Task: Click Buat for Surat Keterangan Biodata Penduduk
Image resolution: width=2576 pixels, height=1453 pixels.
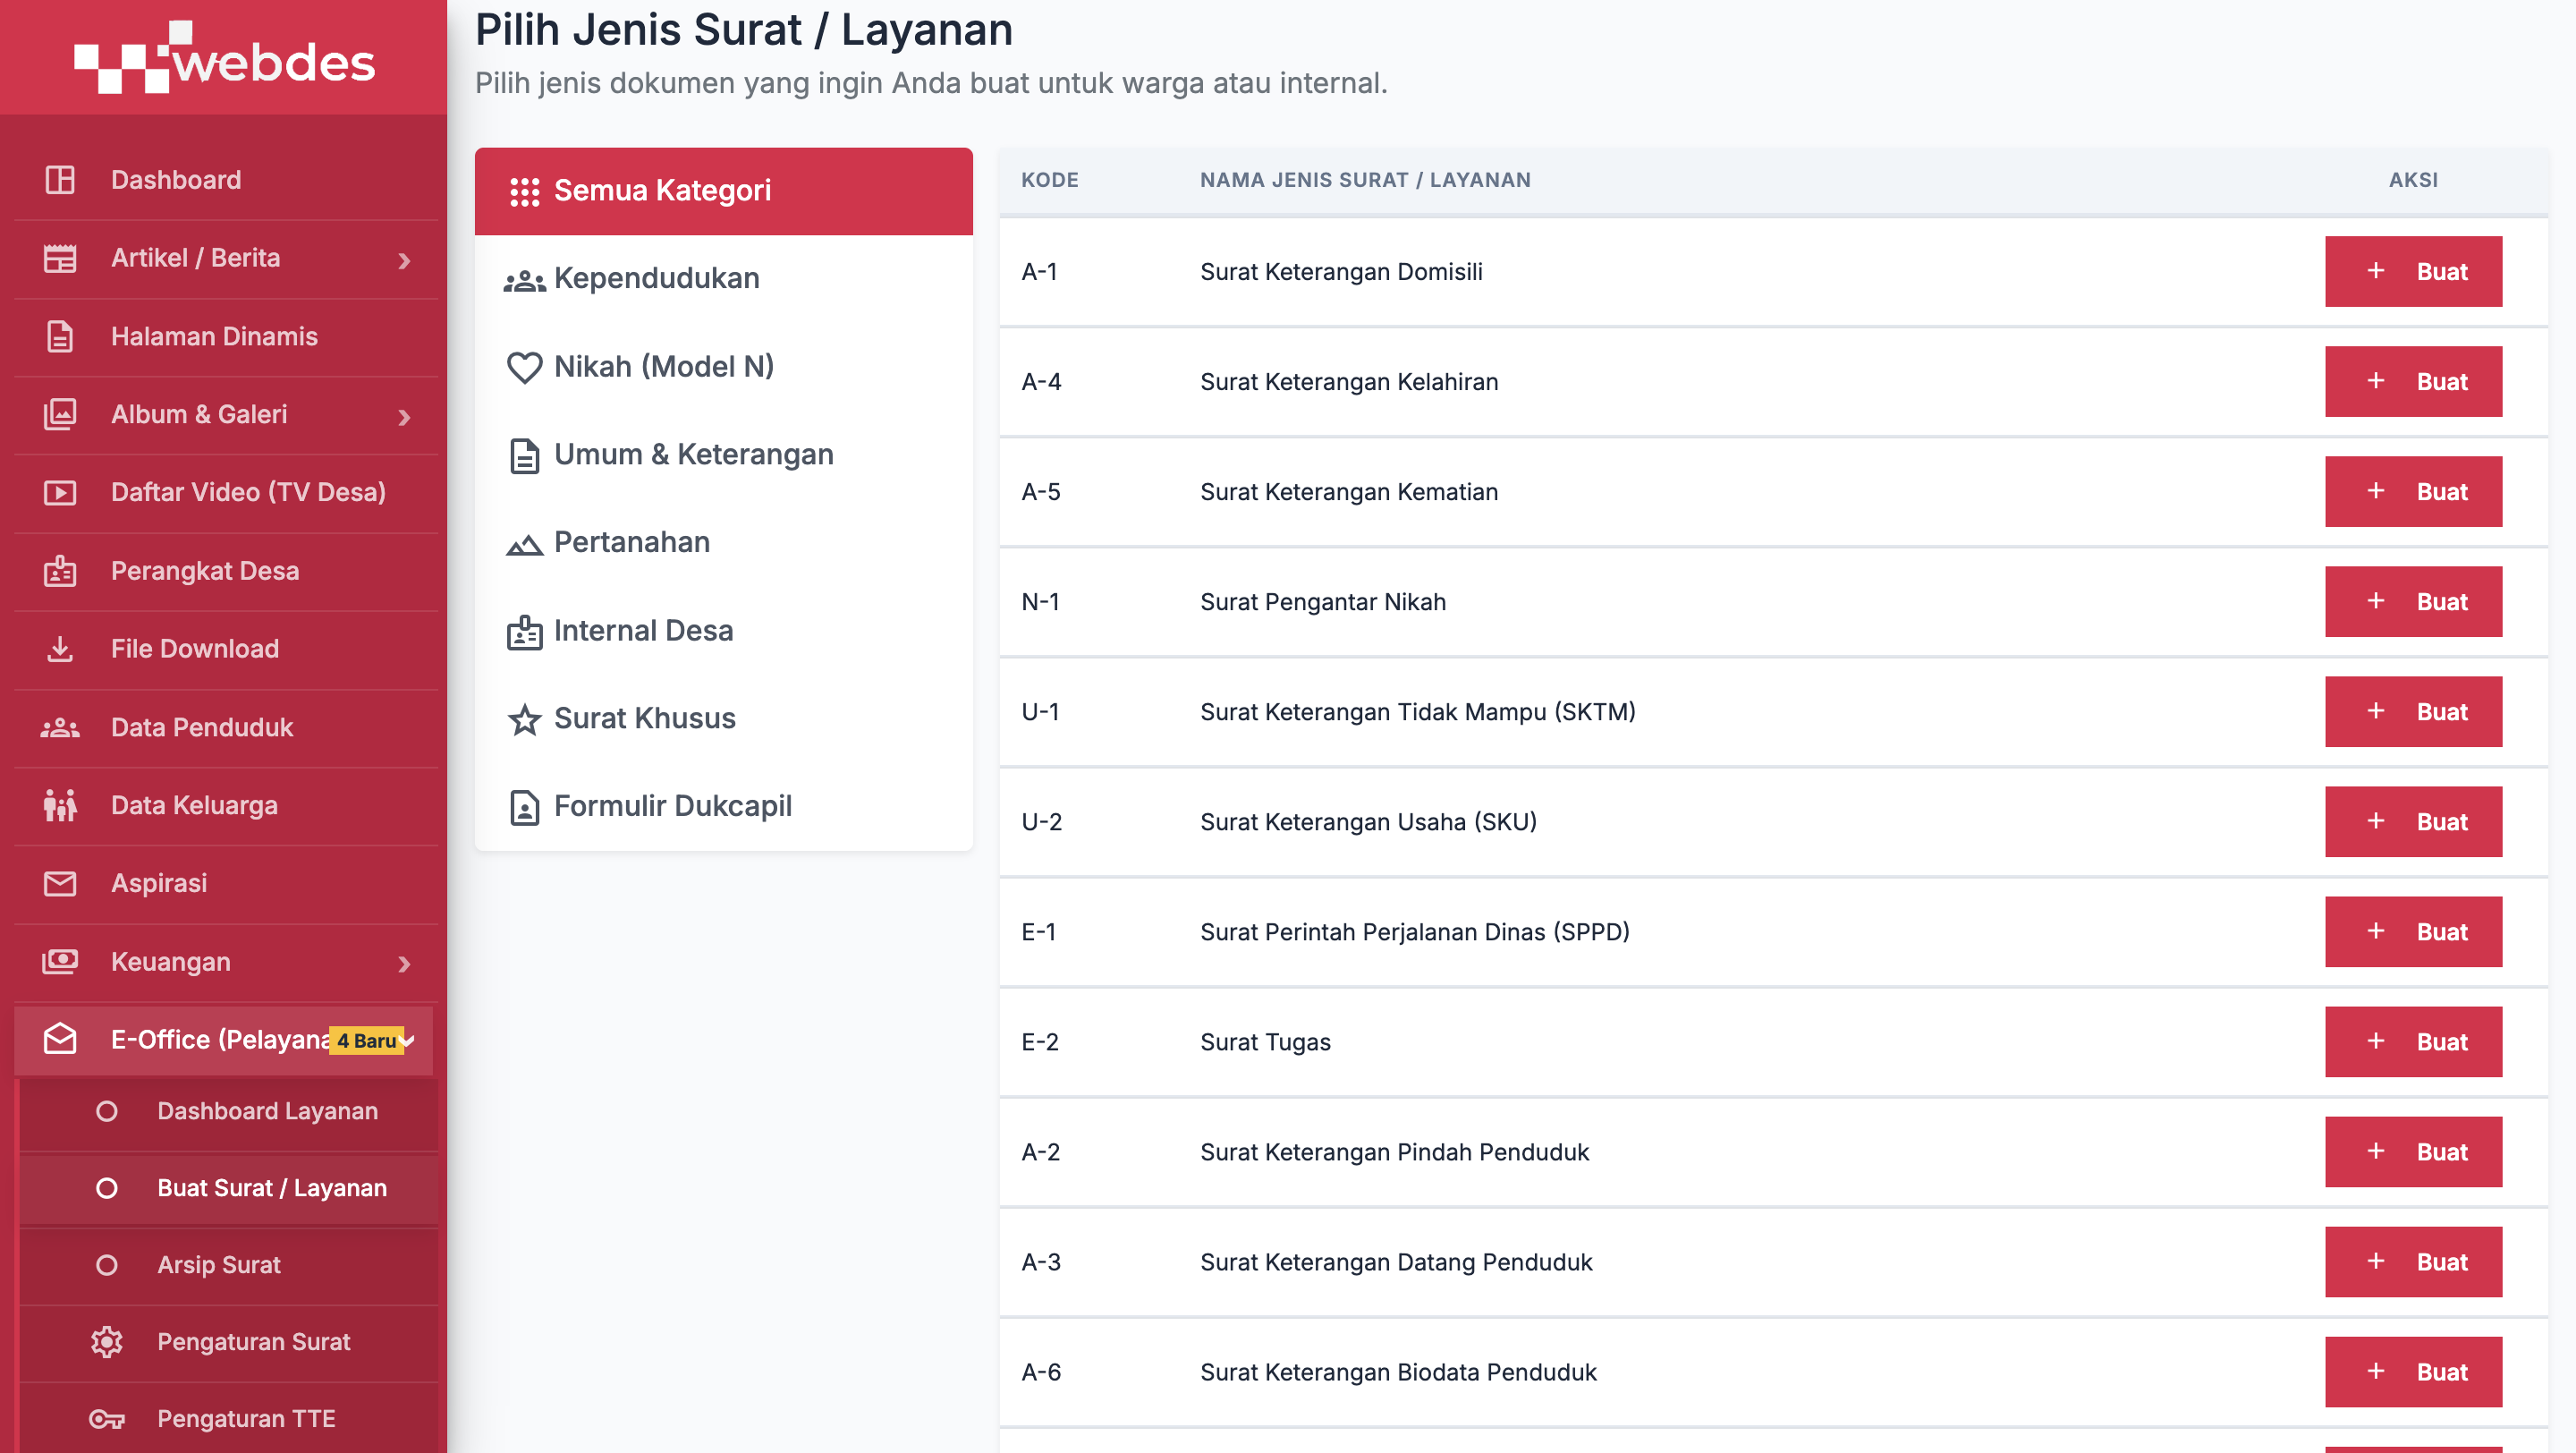Action: (x=2413, y=1371)
